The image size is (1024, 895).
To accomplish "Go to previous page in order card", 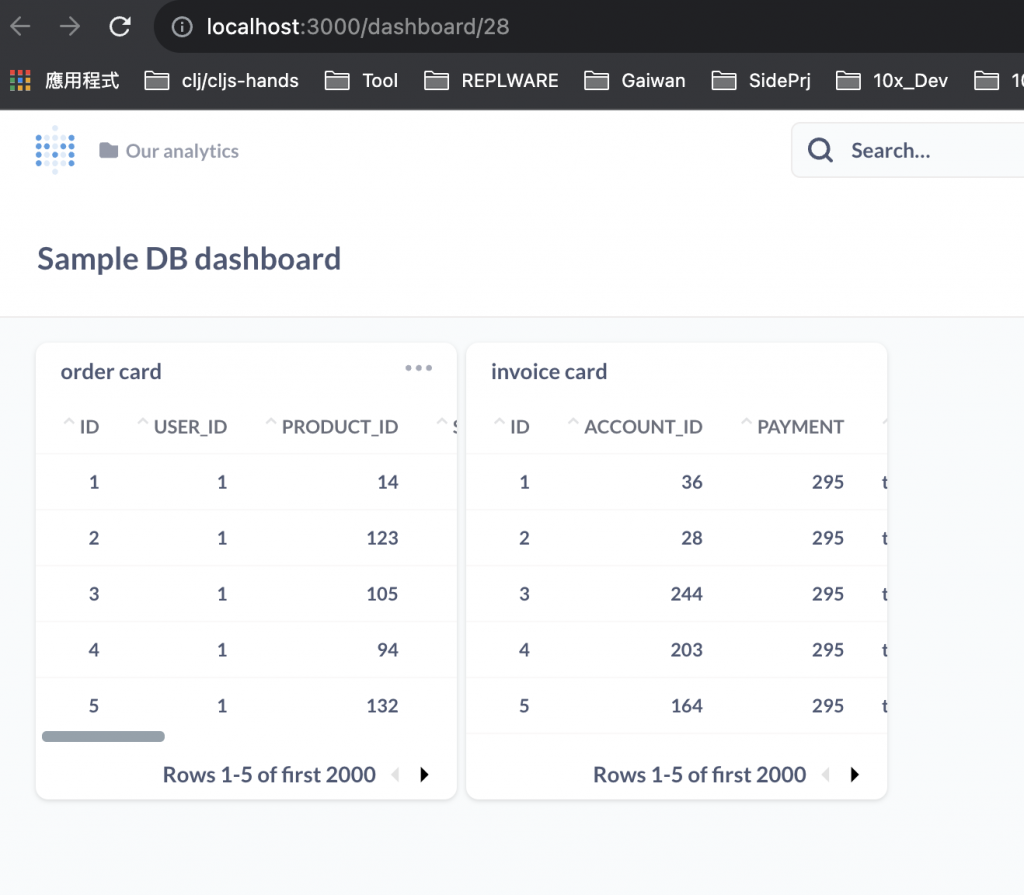I will [395, 774].
